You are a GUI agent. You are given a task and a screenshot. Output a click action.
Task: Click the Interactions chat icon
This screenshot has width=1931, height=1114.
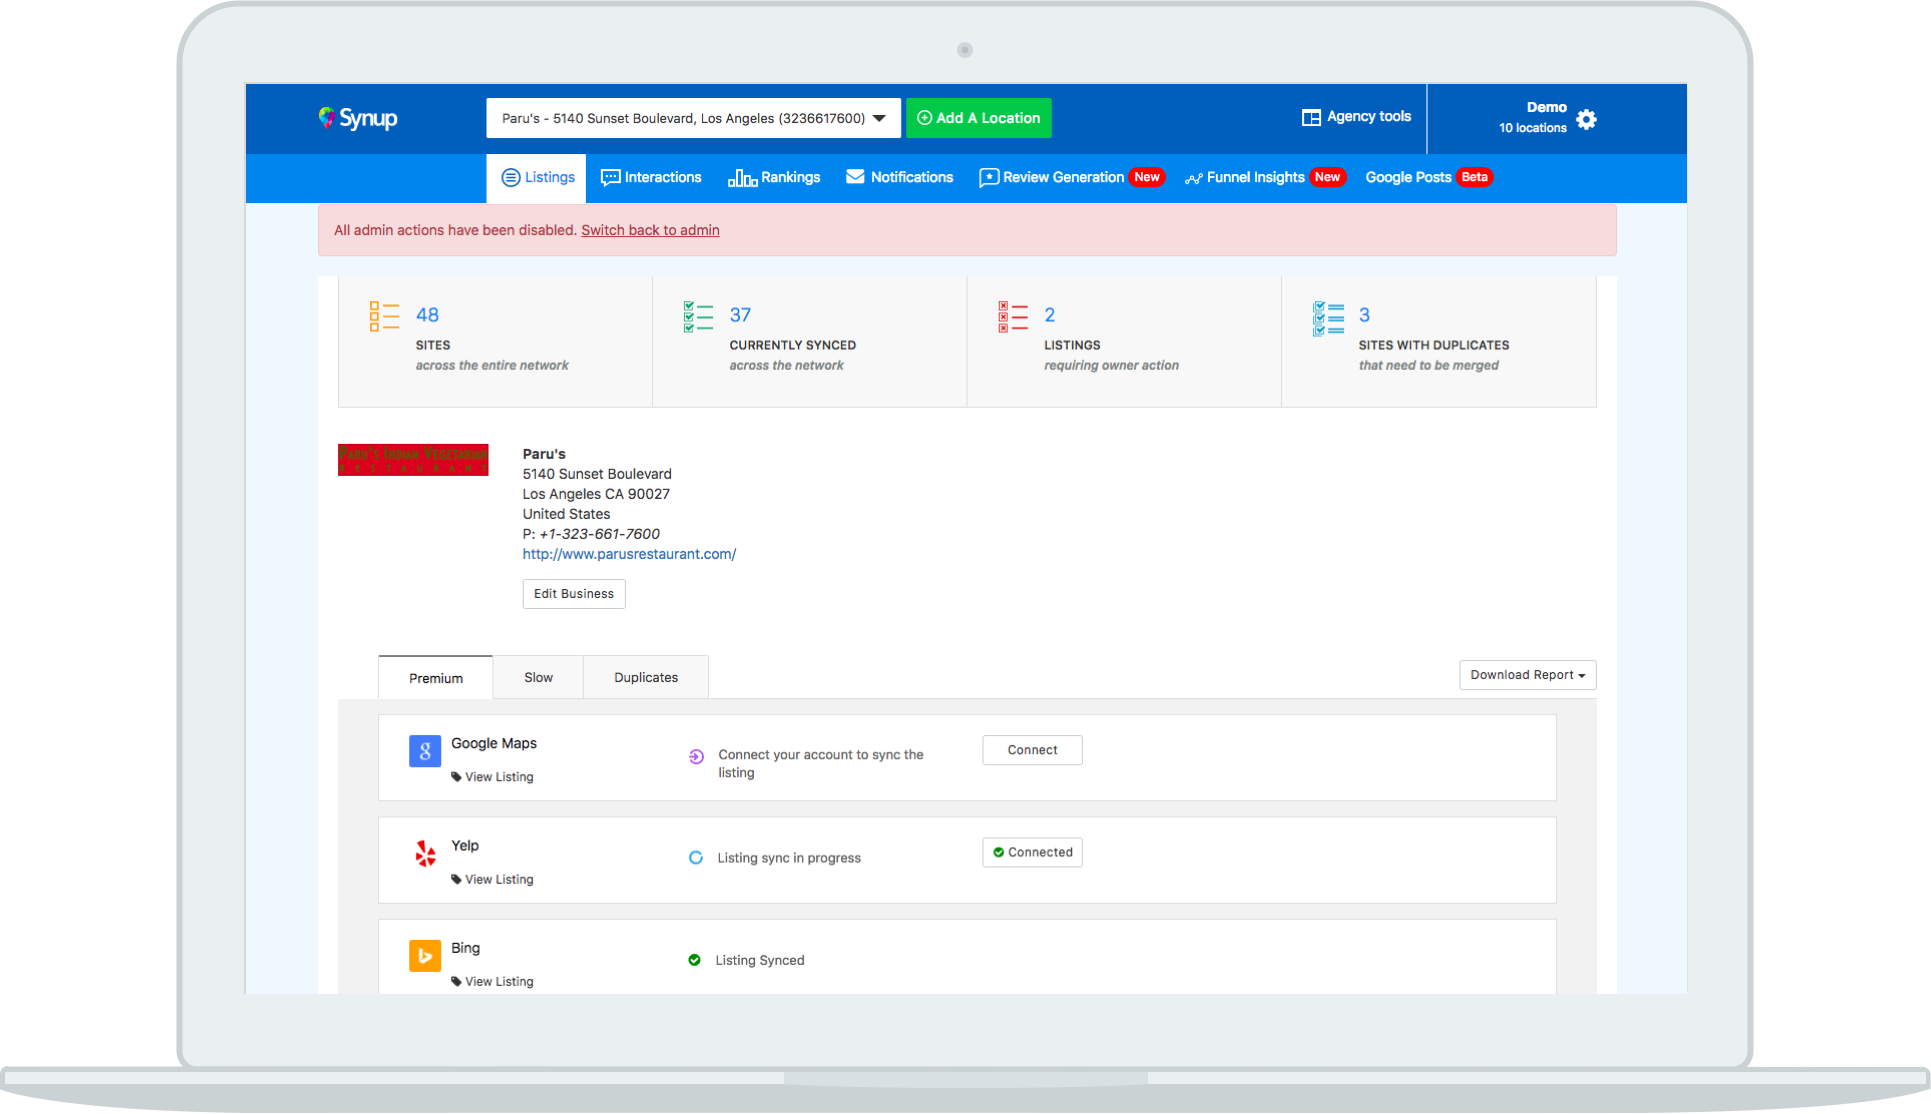click(x=610, y=177)
